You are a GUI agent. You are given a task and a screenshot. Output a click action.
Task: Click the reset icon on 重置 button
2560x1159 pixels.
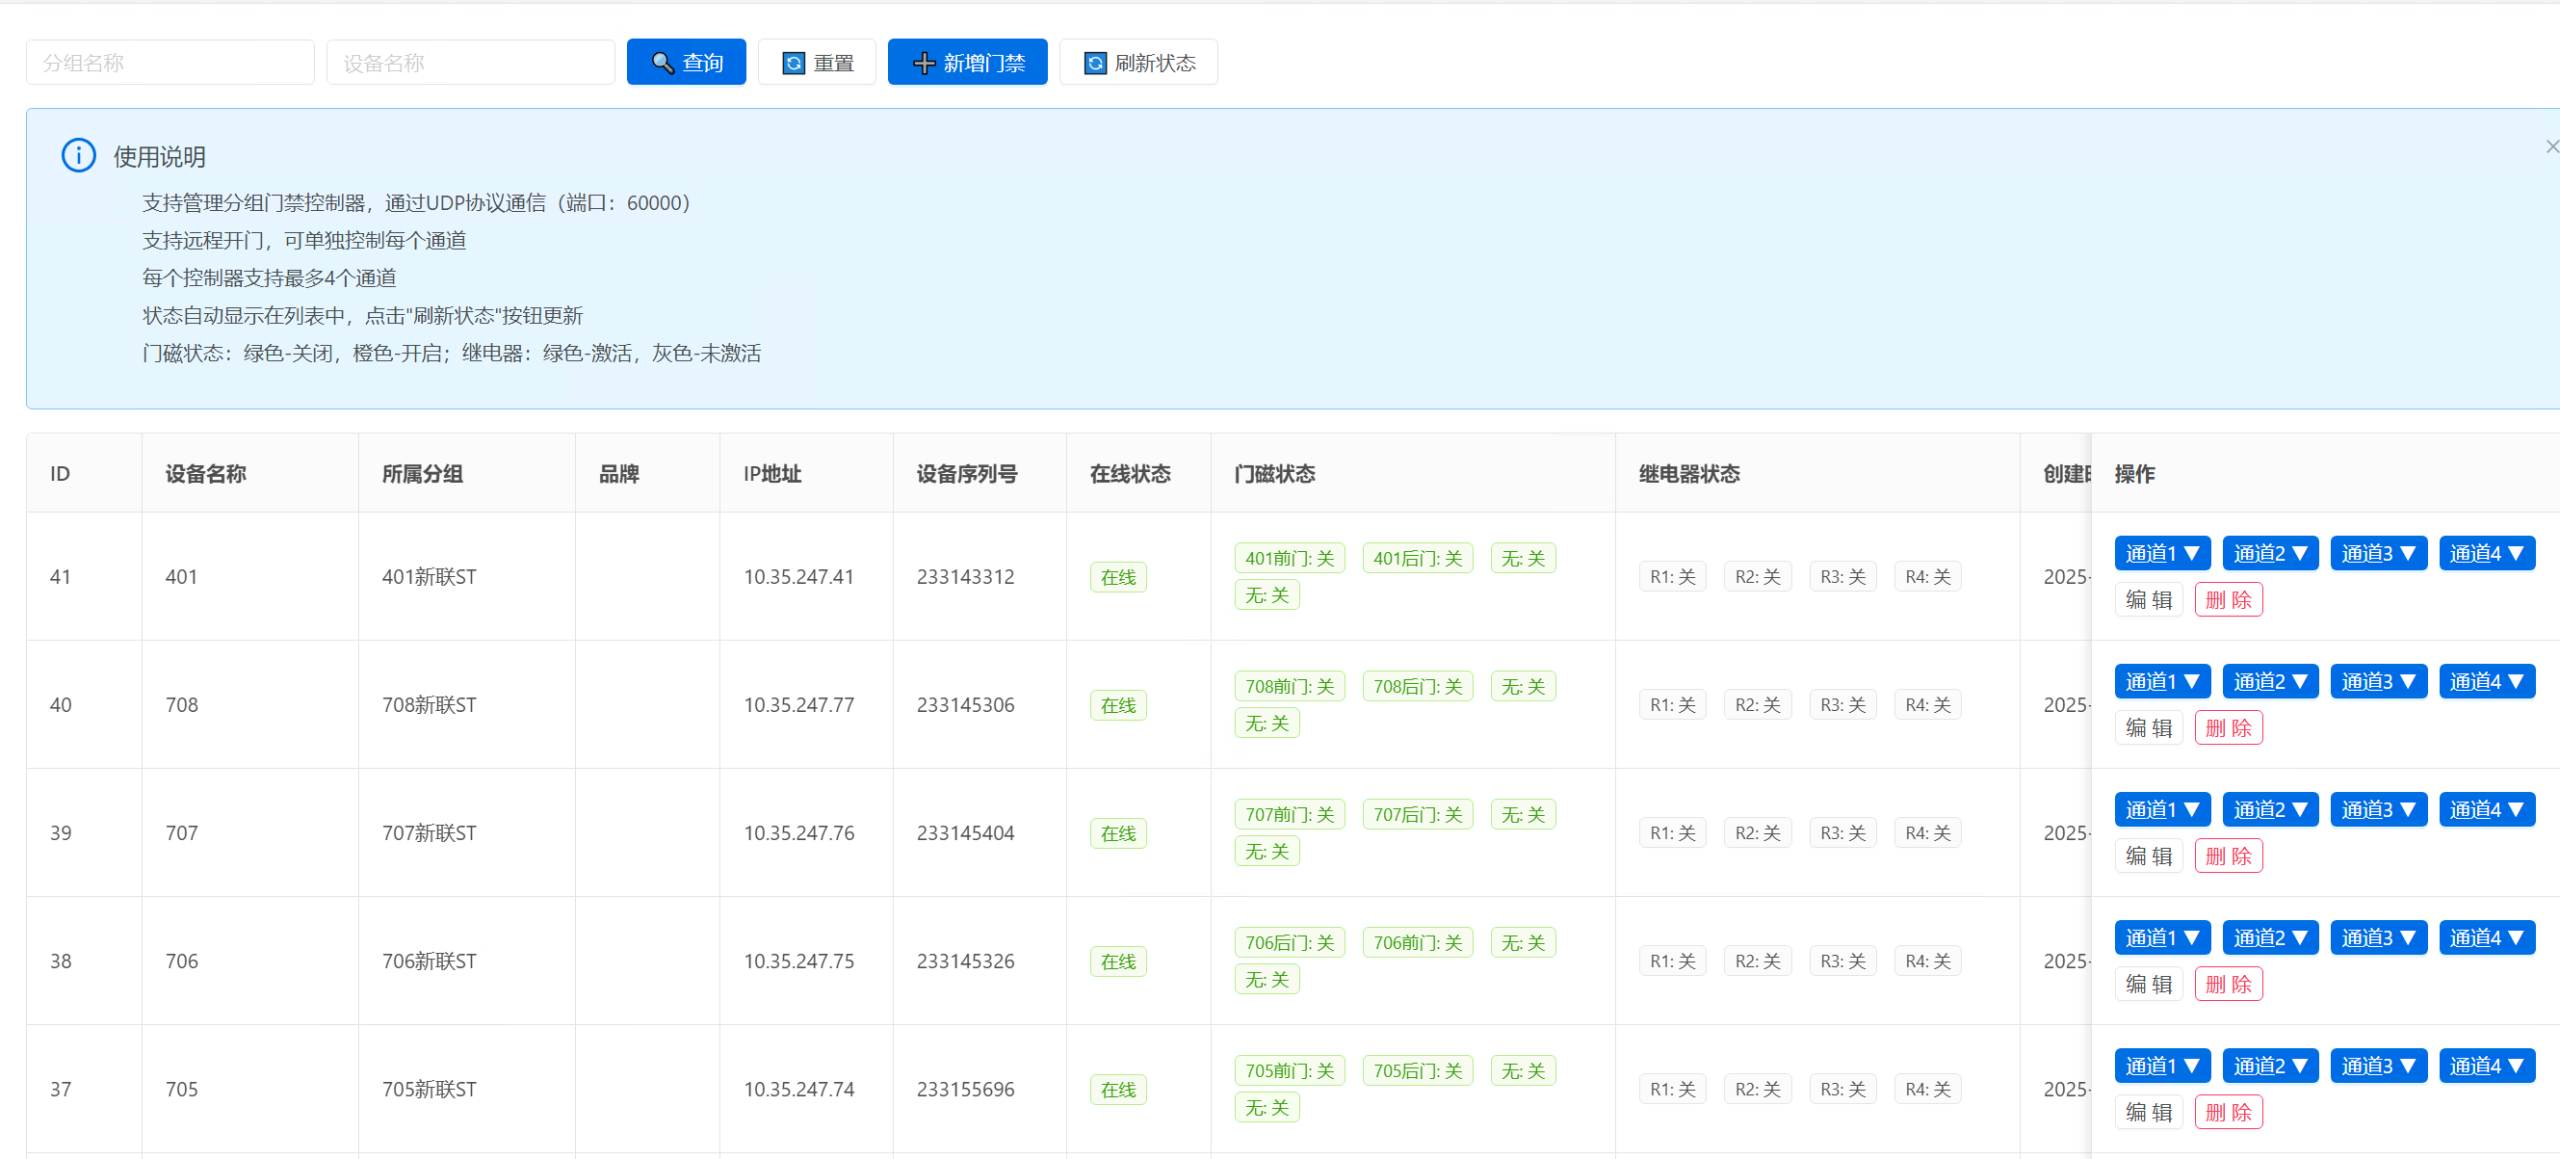pos(793,63)
